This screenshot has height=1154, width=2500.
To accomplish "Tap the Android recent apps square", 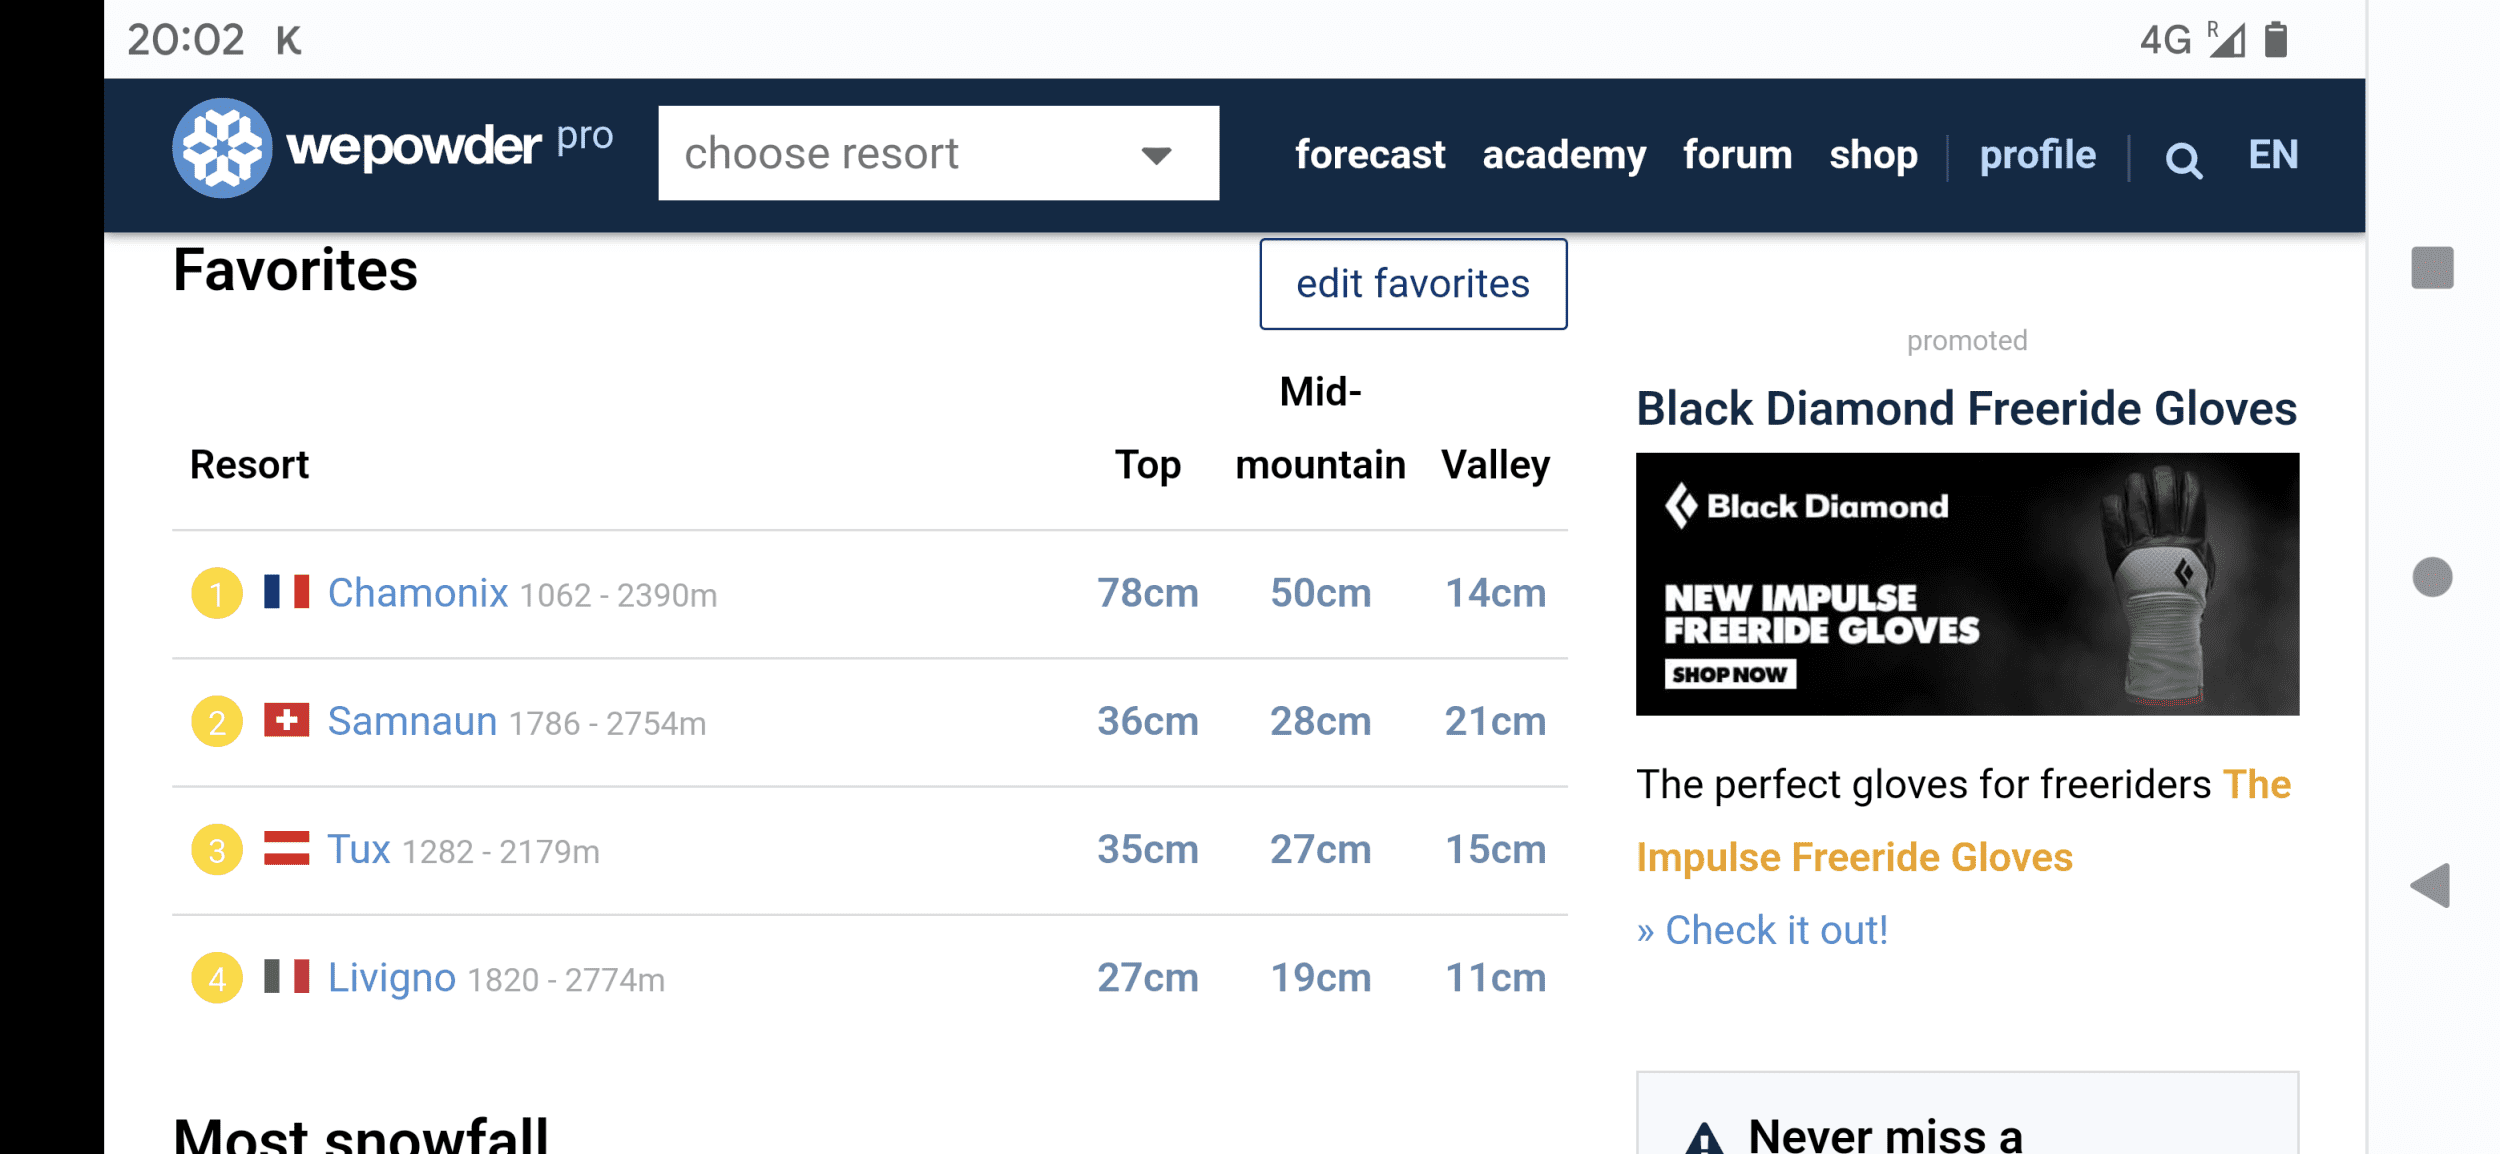I will (x=2432, y=268).
